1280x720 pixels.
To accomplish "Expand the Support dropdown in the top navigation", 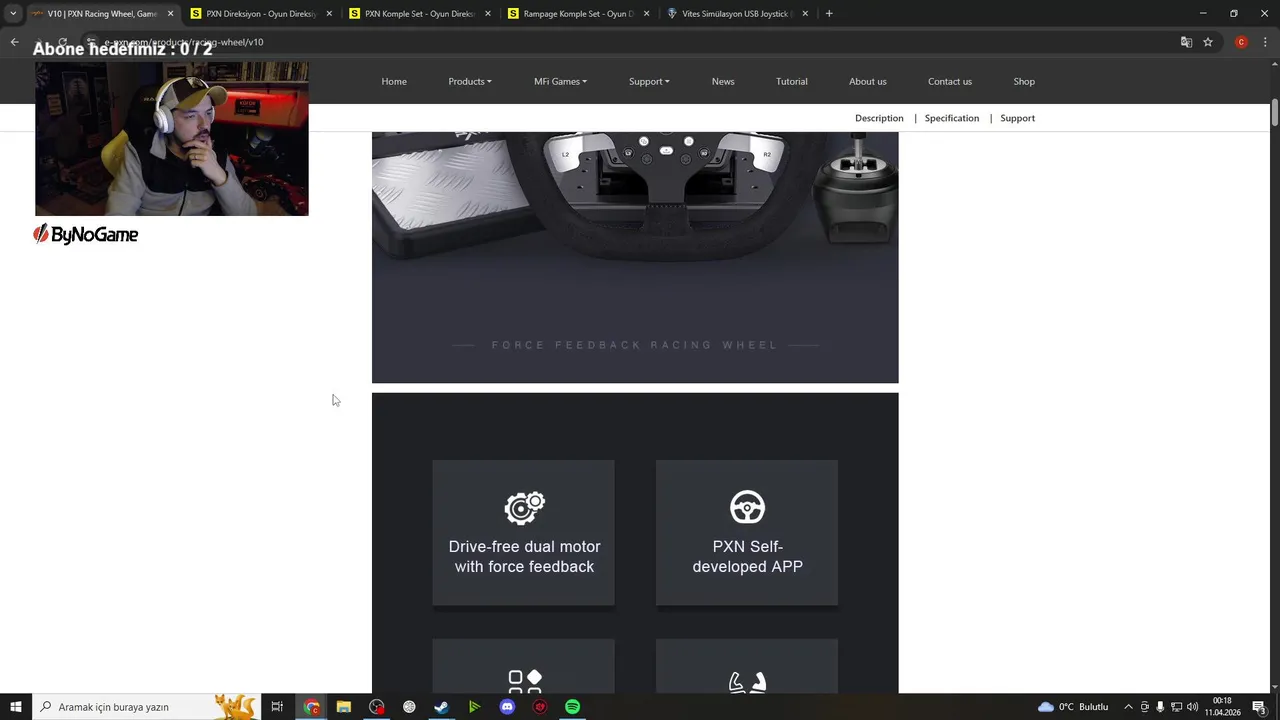I will click(649, 81).
